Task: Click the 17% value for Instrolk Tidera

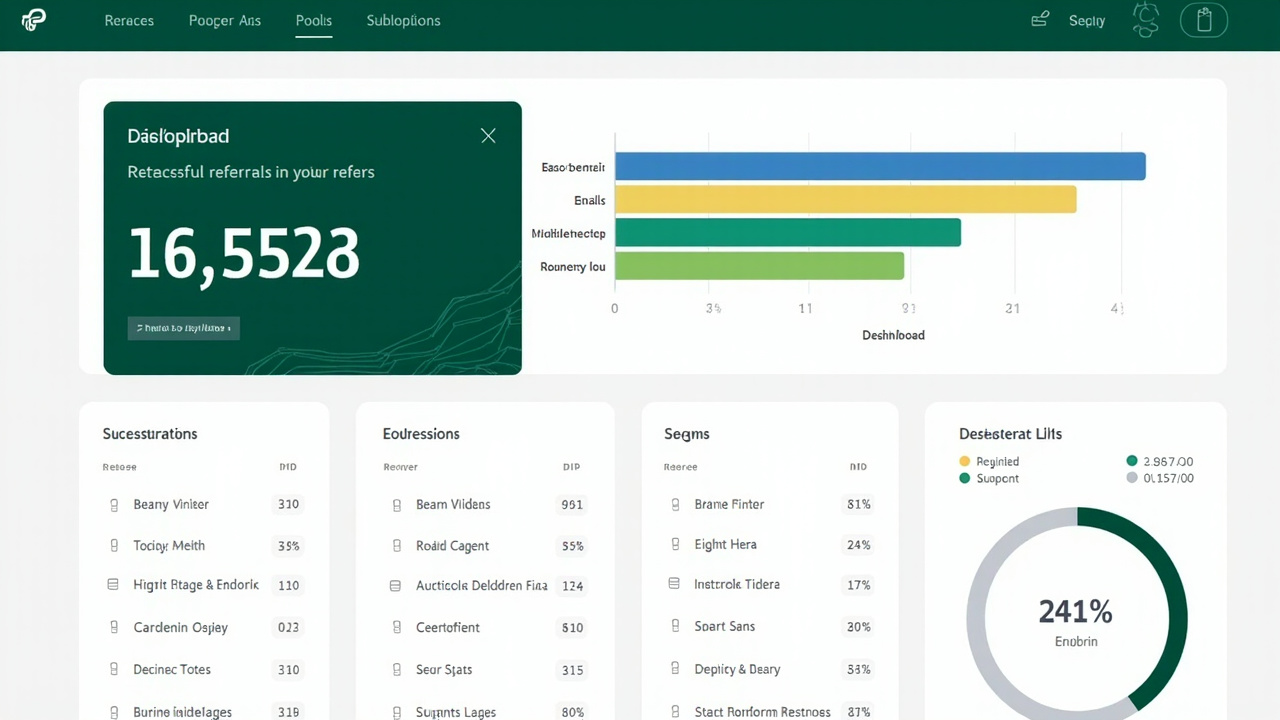Action: [858, 585]
